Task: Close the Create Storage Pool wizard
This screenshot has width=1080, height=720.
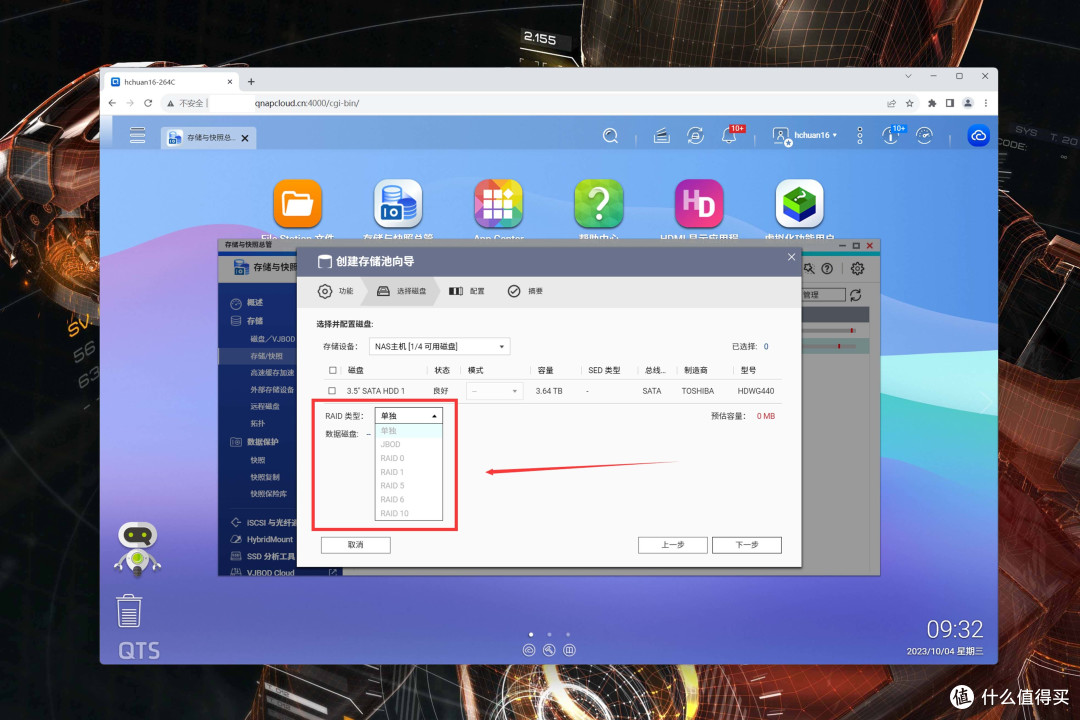Action: coord(791,257)
